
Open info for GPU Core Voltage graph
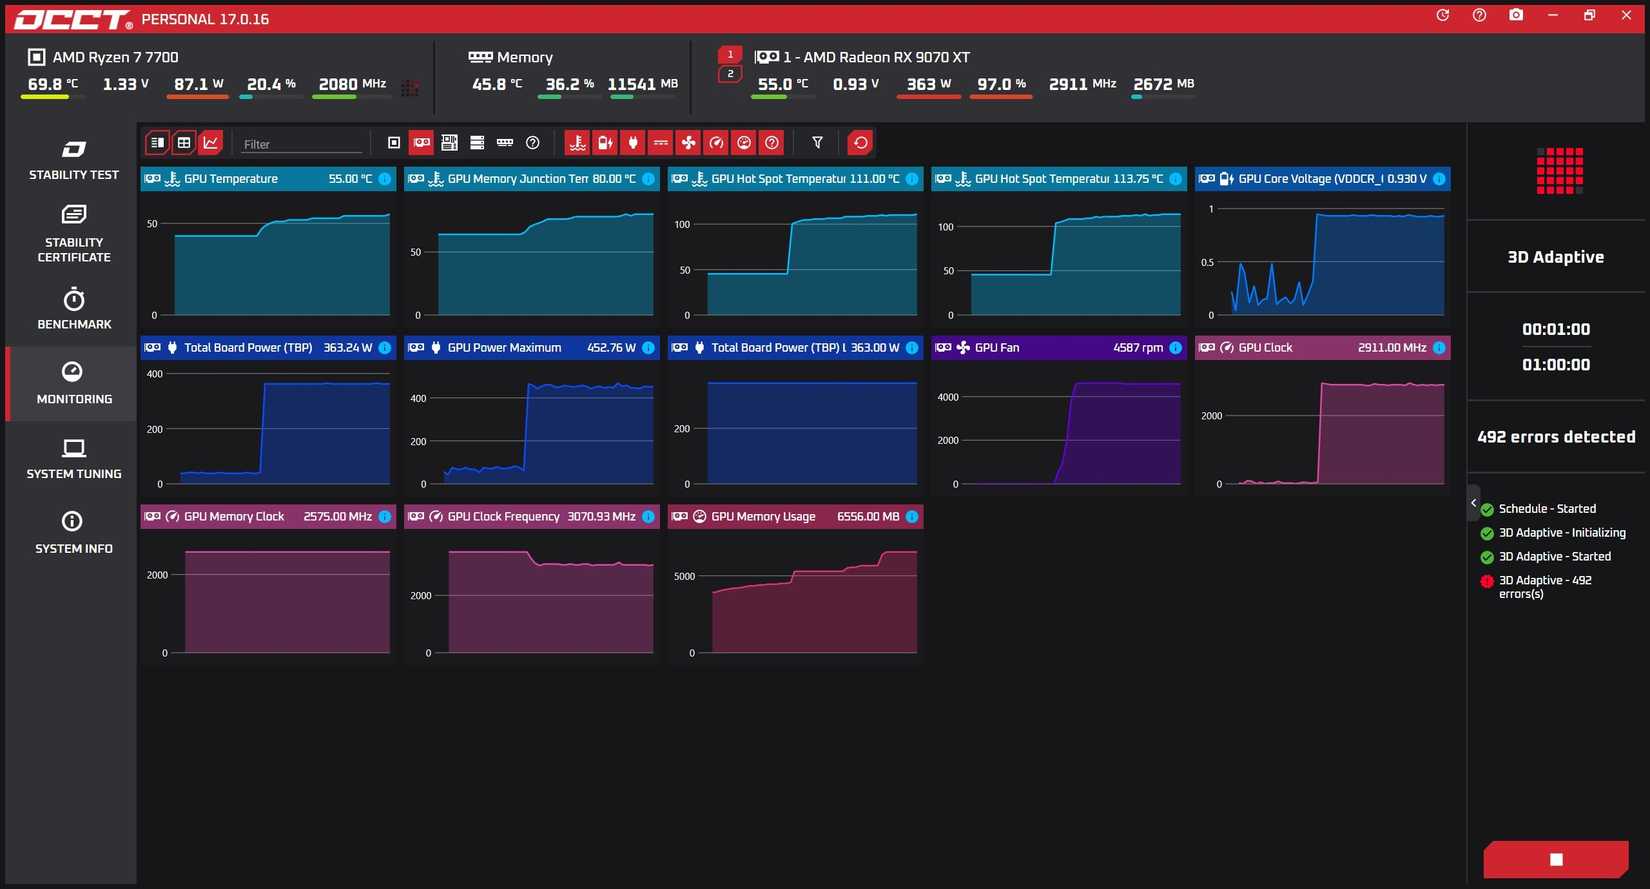(1439, 179)
